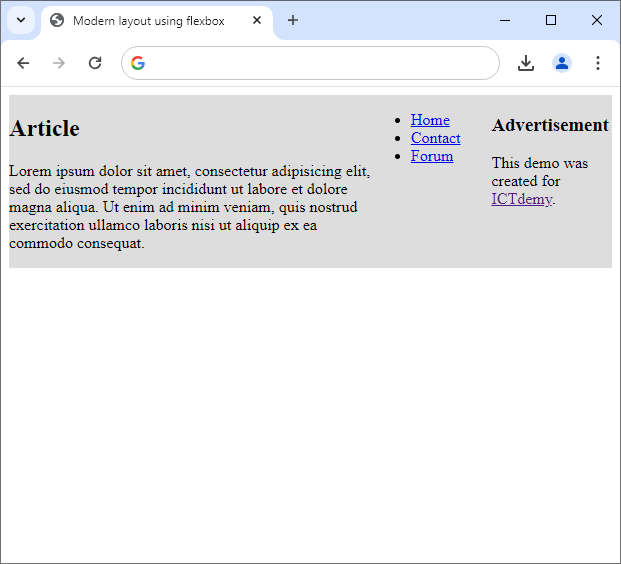
Task: Open the Forum link
Action: click(x=432, y=156)
